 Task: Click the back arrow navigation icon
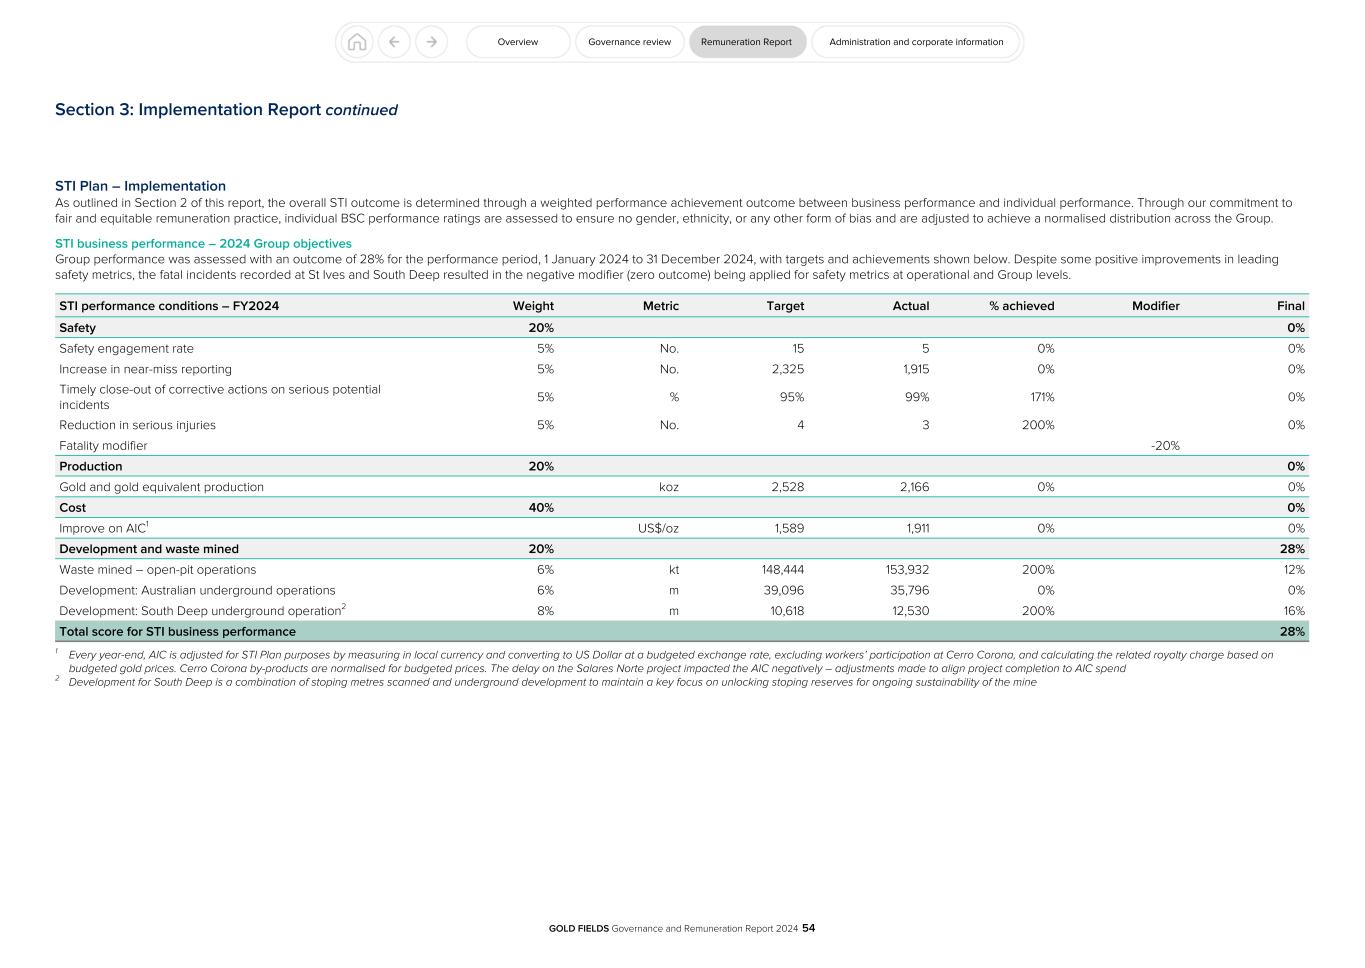click(x=394, y=42)
